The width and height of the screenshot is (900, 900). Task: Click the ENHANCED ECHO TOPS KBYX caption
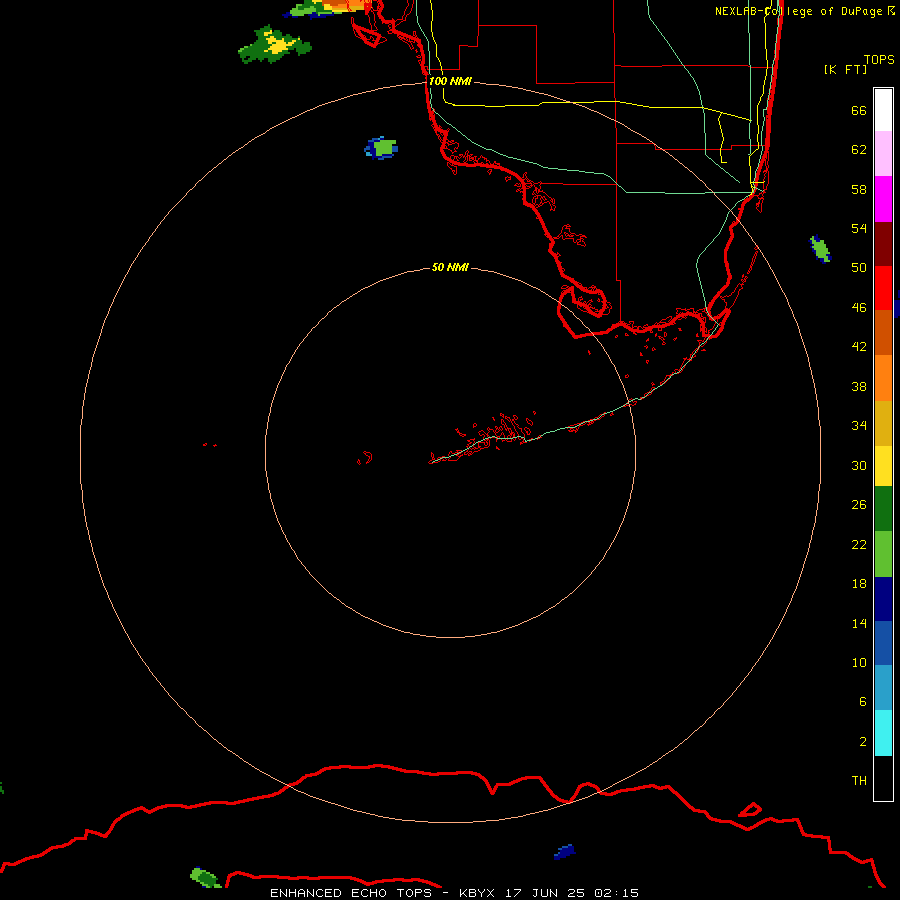coord(454,893)
